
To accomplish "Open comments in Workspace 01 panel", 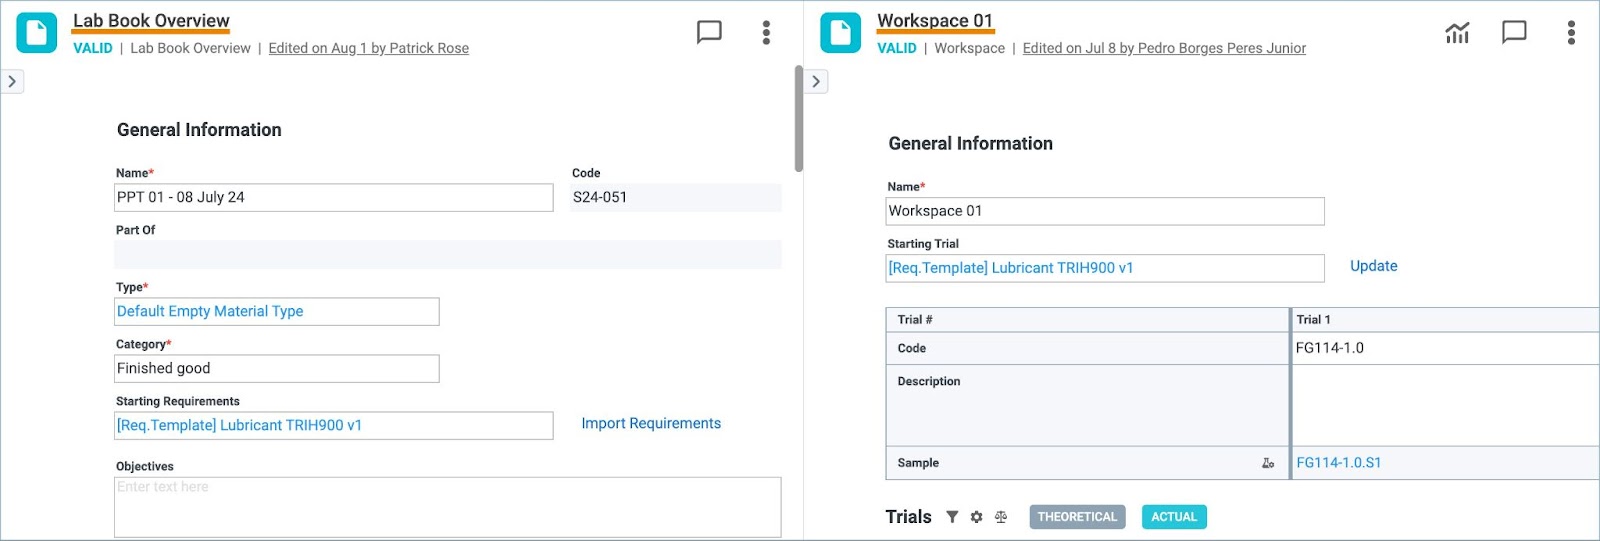I will coord(1514,33).
